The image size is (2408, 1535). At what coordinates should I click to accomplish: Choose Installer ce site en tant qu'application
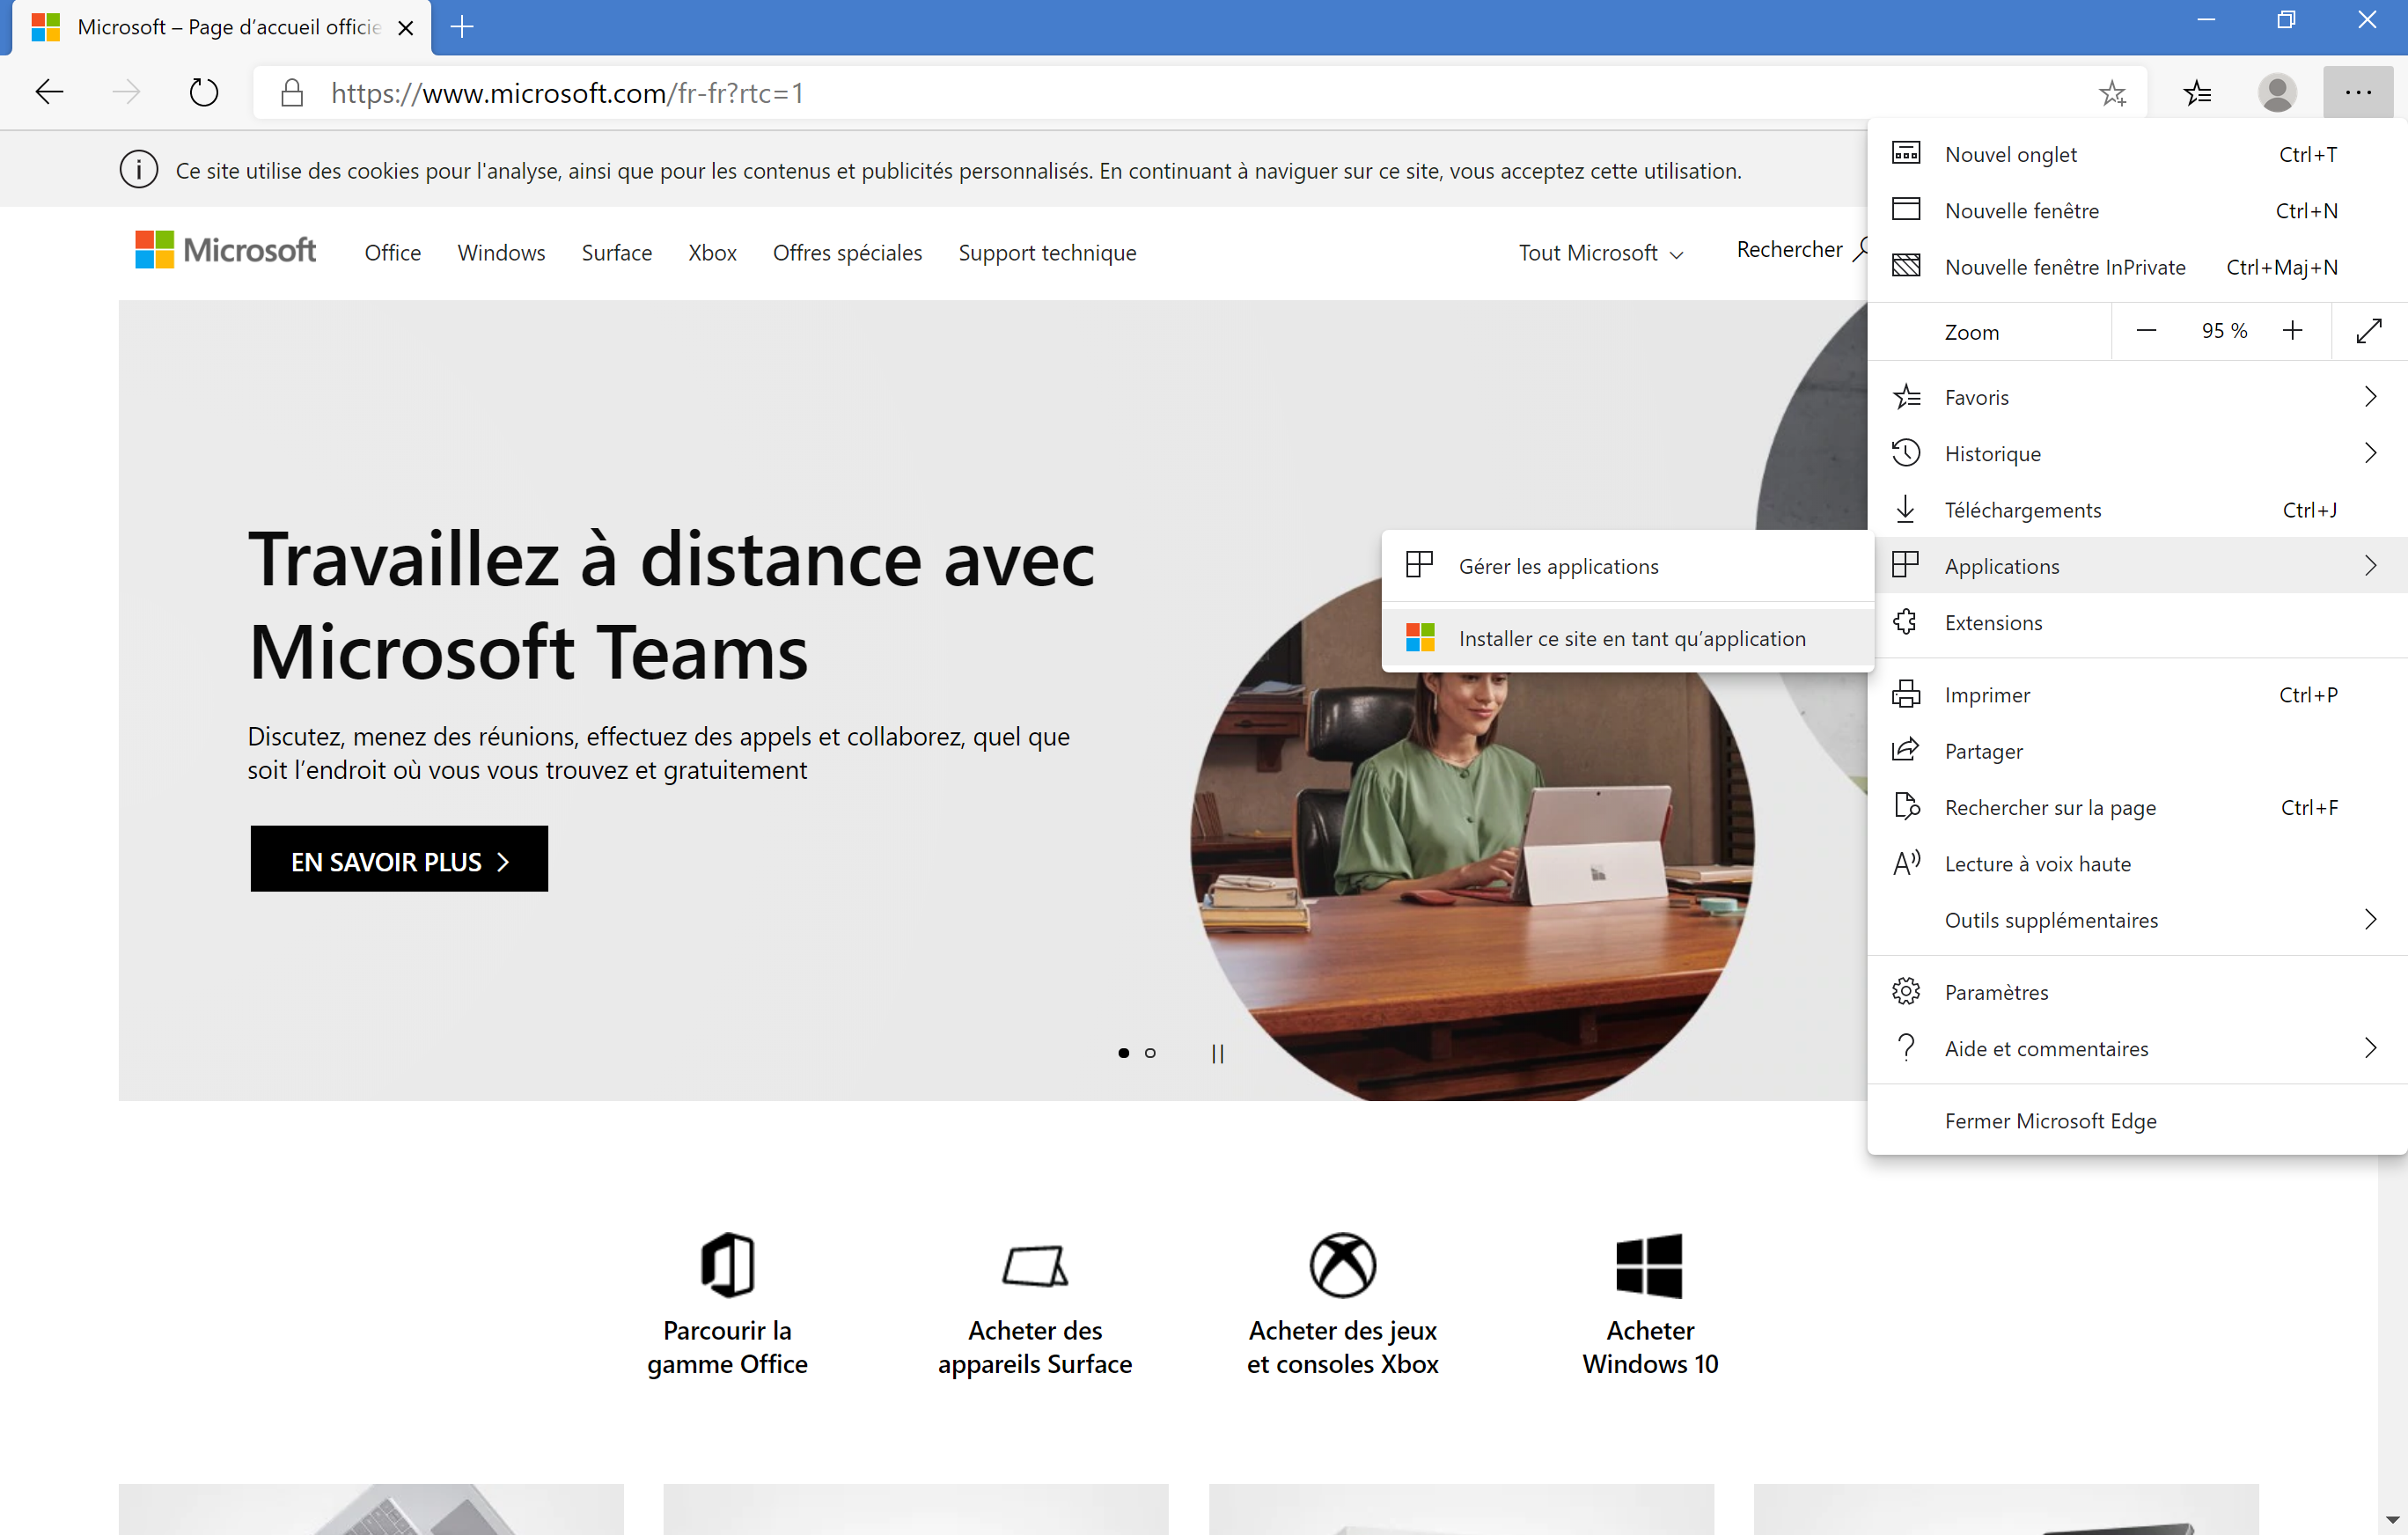(1630, 638)
